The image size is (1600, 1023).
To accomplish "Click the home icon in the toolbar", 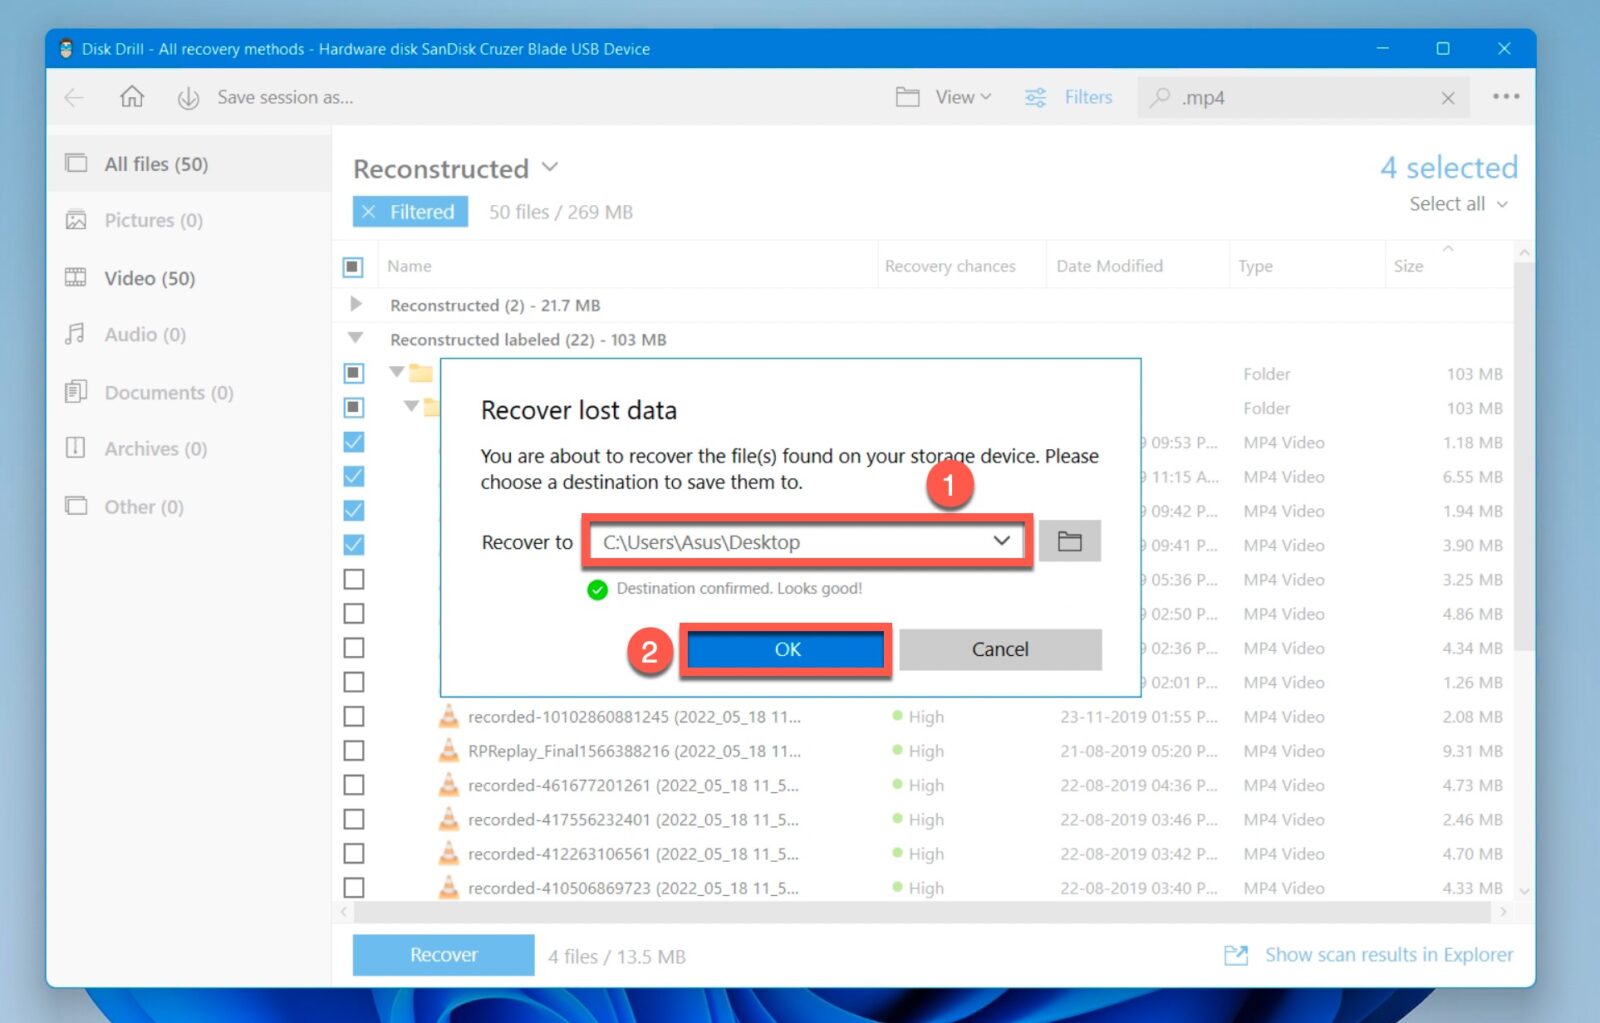I will tap(131, 97).
